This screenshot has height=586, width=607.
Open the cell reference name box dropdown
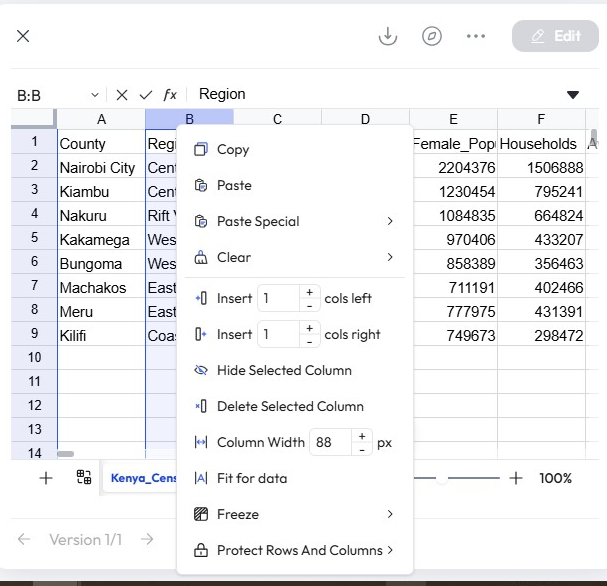(95, 95)
